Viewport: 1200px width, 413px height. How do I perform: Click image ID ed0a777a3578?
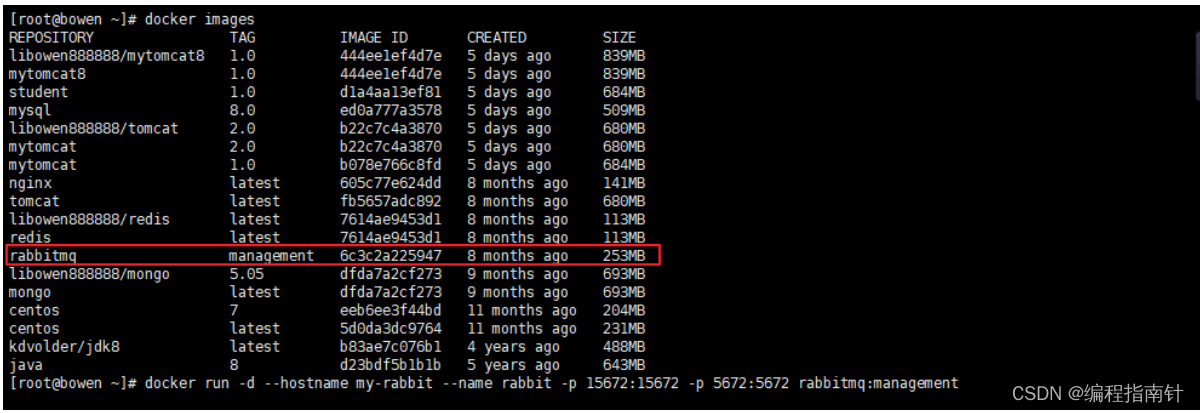390,110
